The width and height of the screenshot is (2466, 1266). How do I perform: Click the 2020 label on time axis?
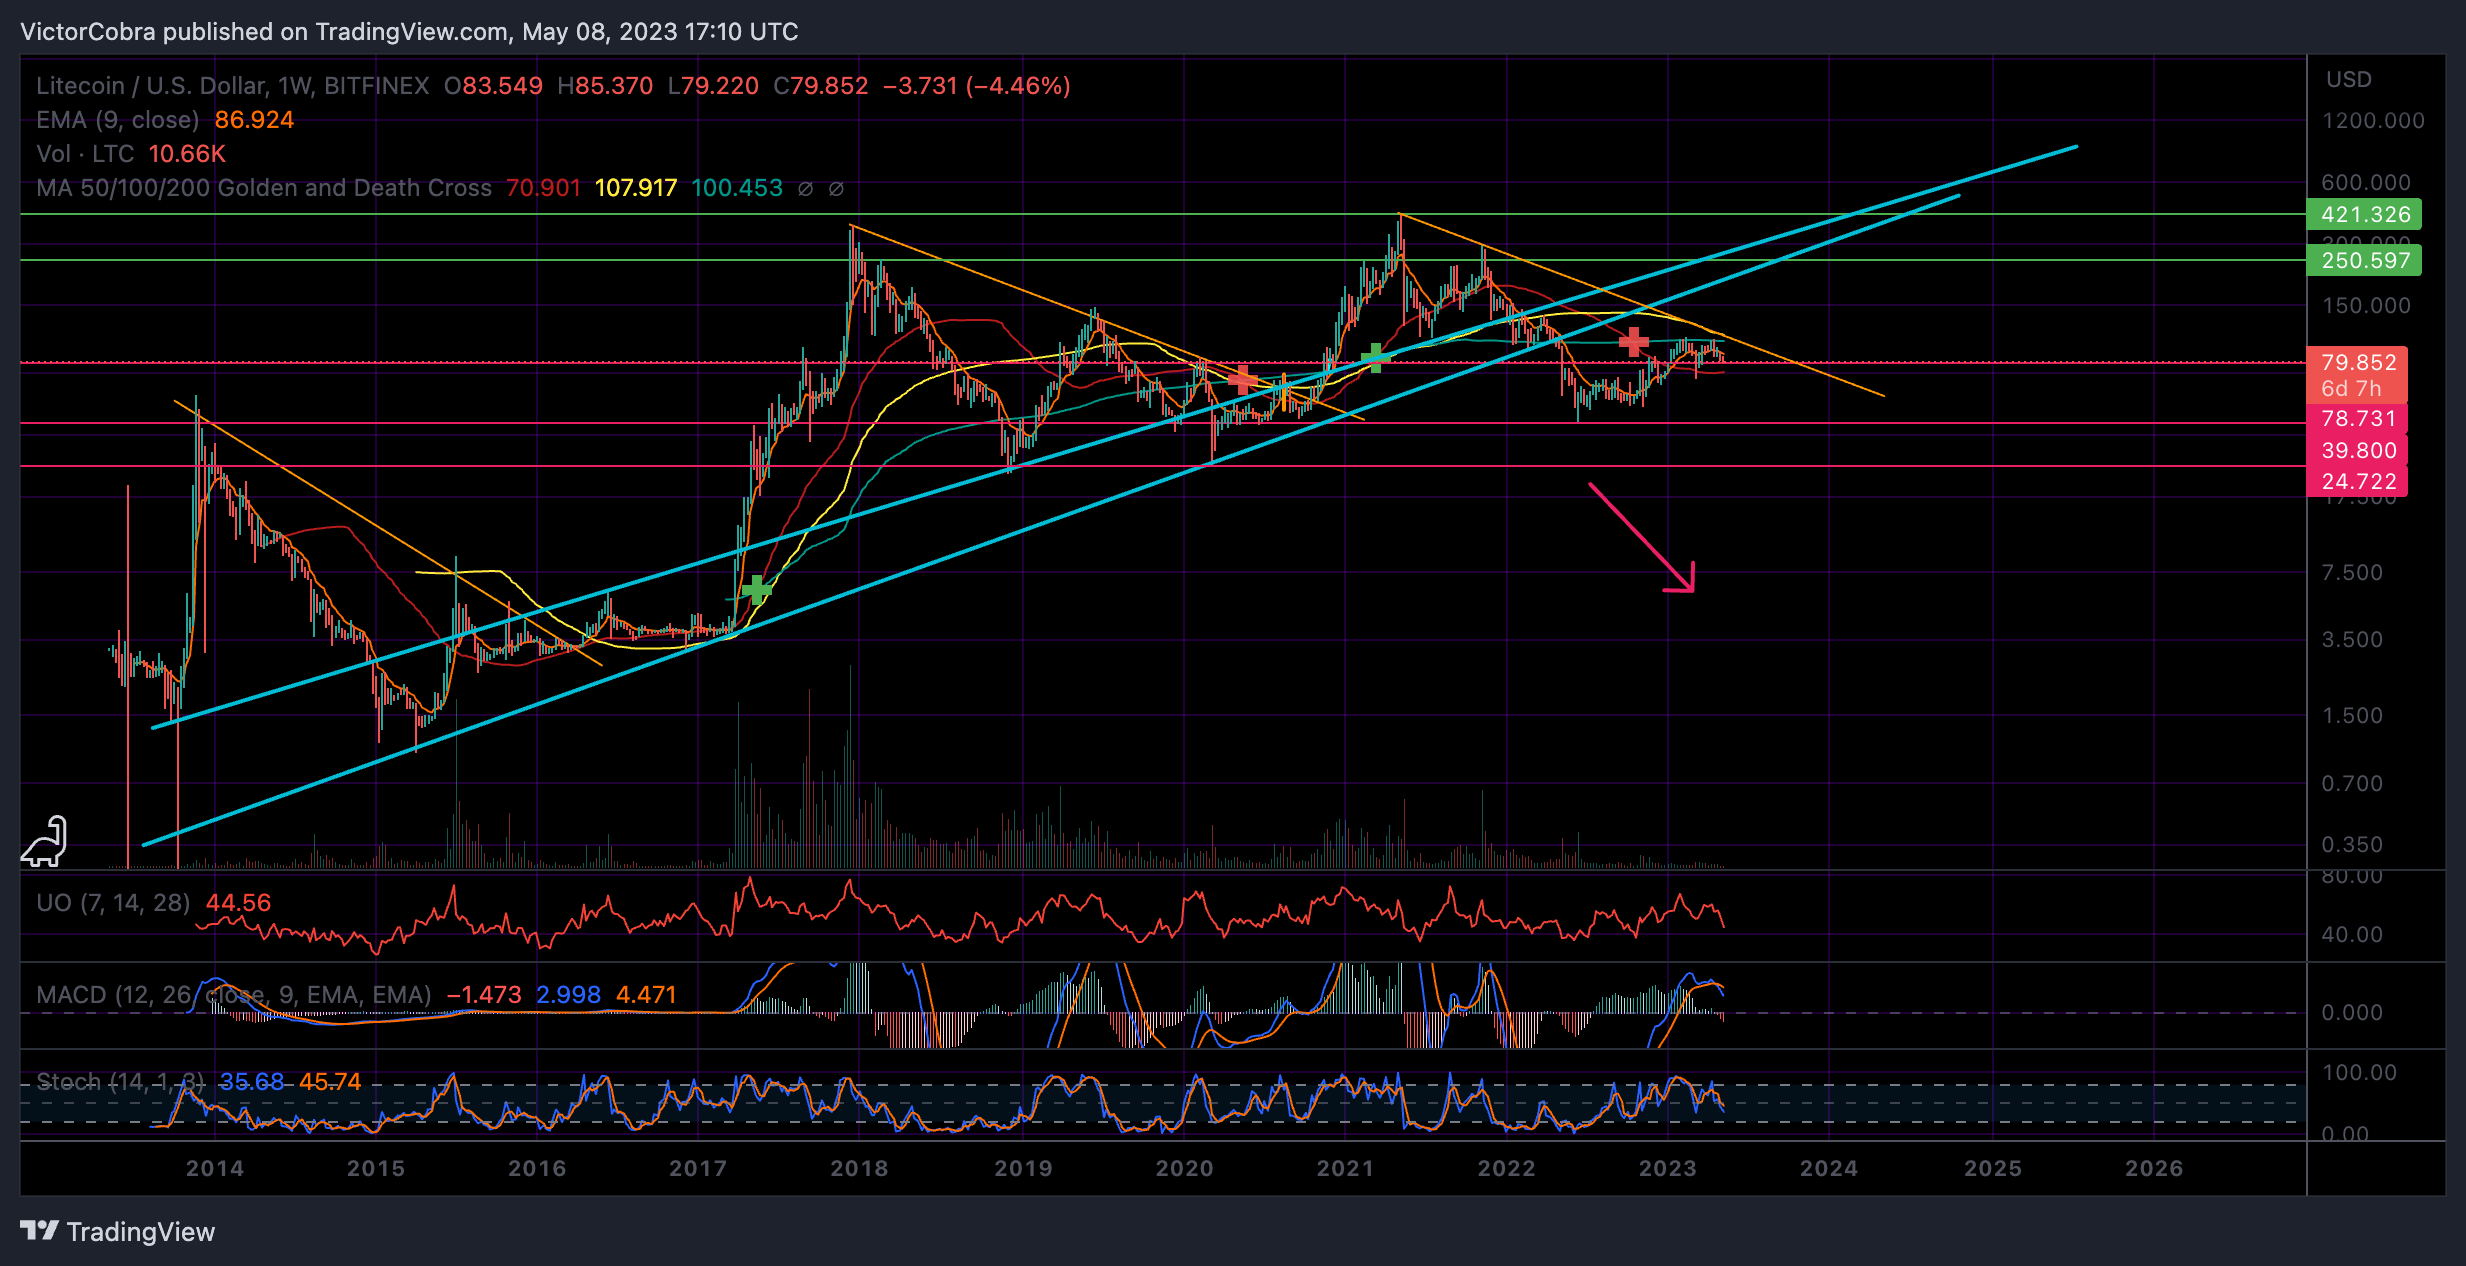1184,1169
